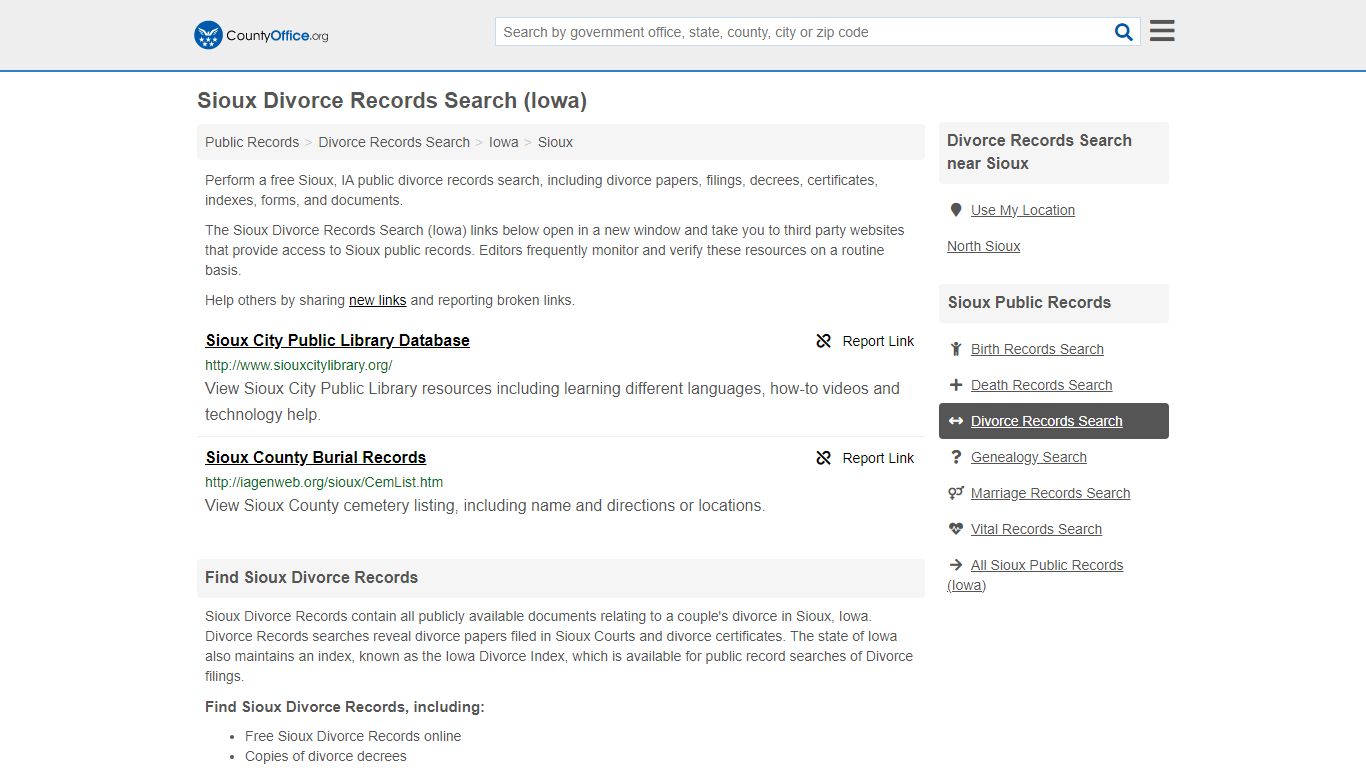The width and height of the screenshot is (1366, 768).
Task: Click the location pin icon
Action: tap(956, 210)
